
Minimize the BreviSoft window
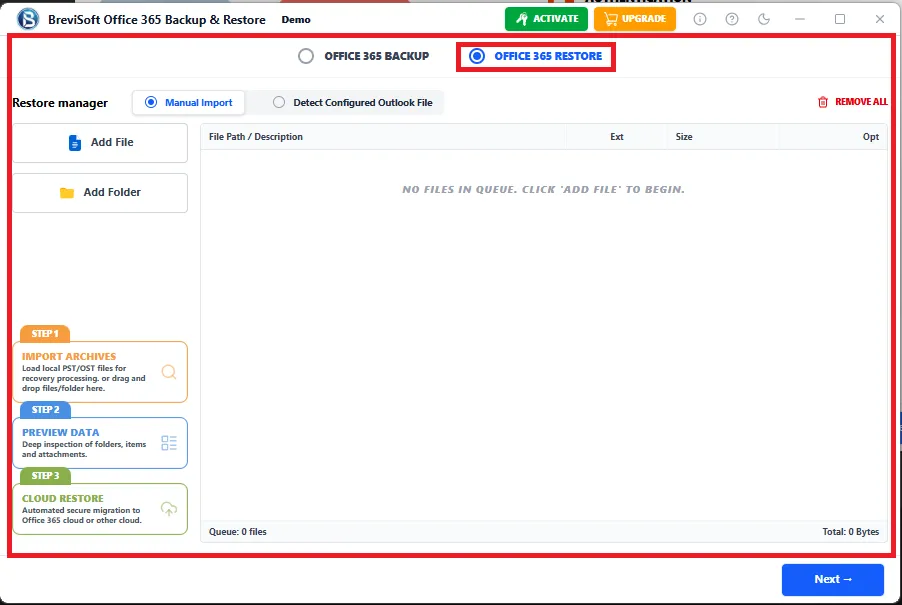pyautogui.click(x=800, y=19)
